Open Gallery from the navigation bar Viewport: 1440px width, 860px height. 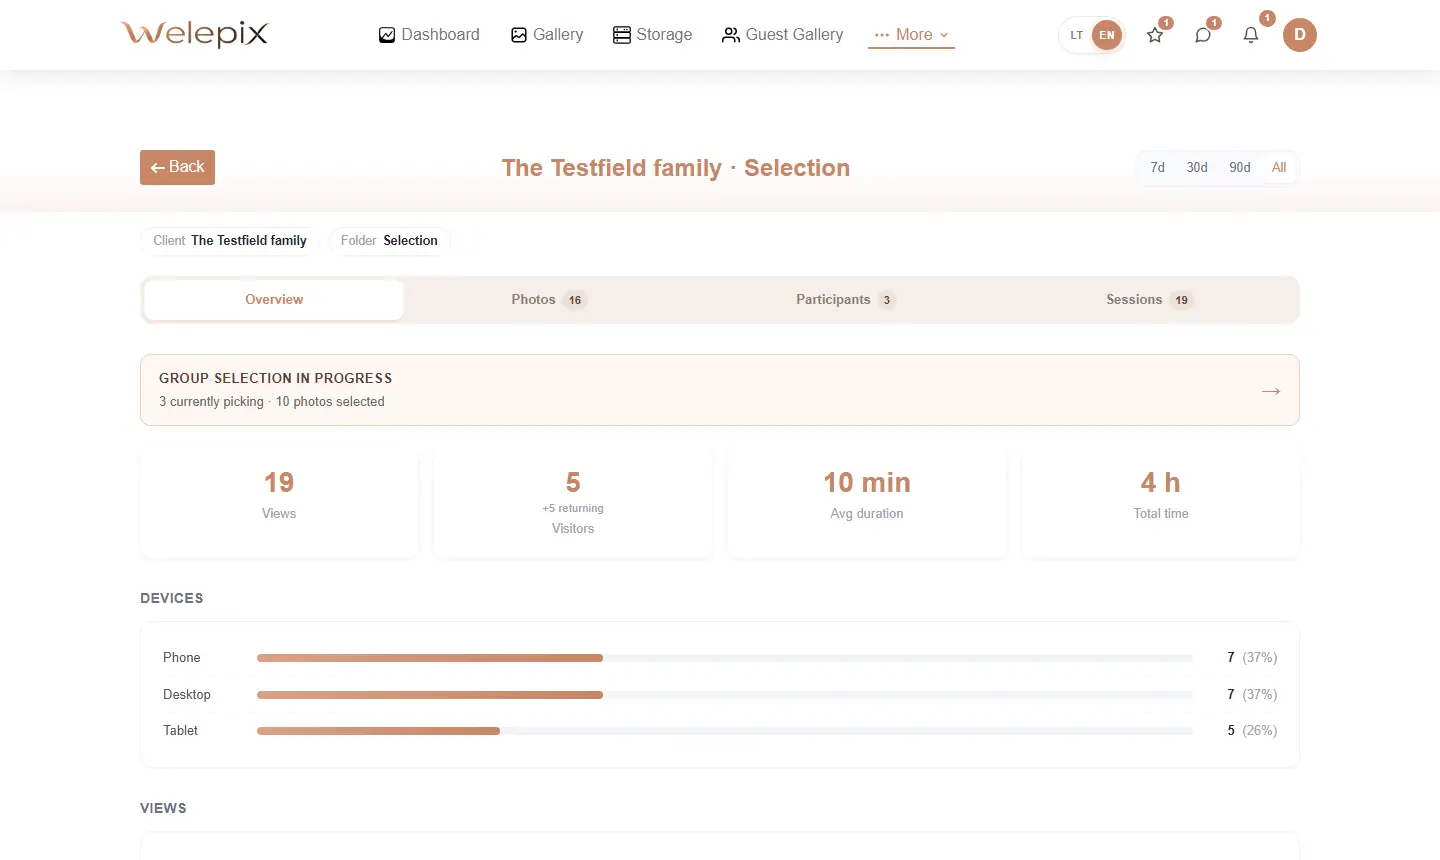[x=547, y=35]
